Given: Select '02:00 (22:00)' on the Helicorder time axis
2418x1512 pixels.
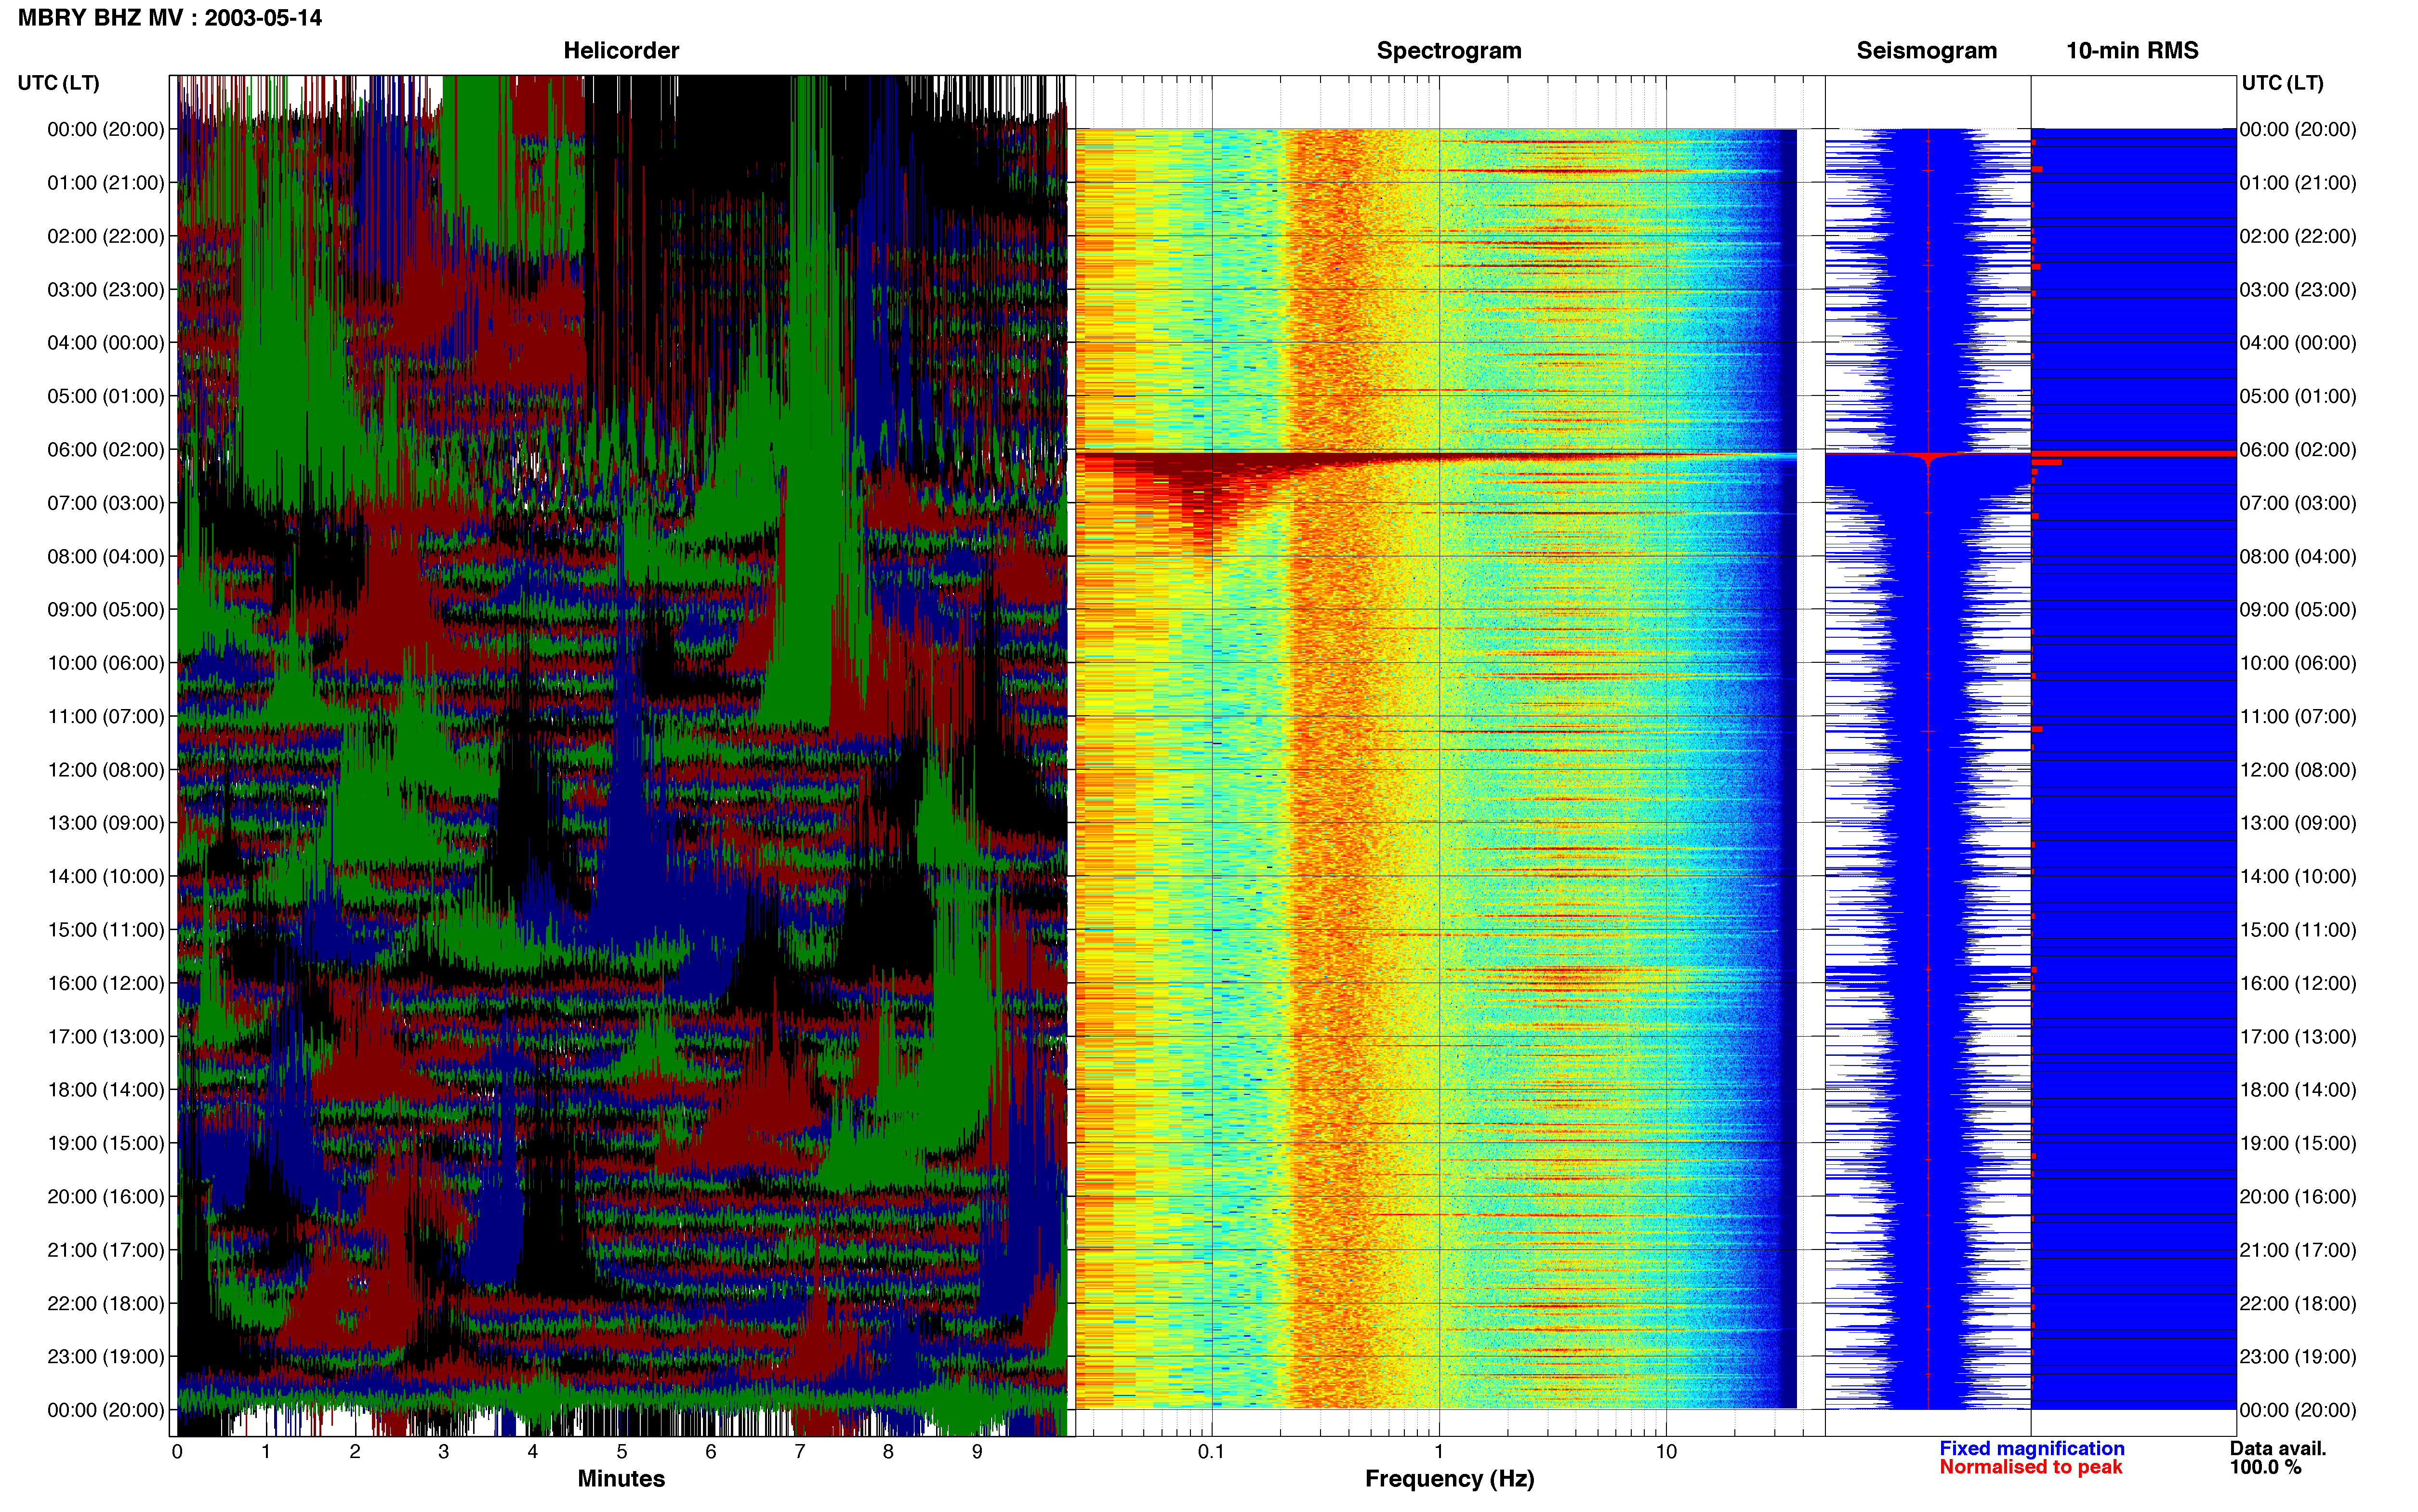Looking at the screenshot, I should (x=106, y=236).
